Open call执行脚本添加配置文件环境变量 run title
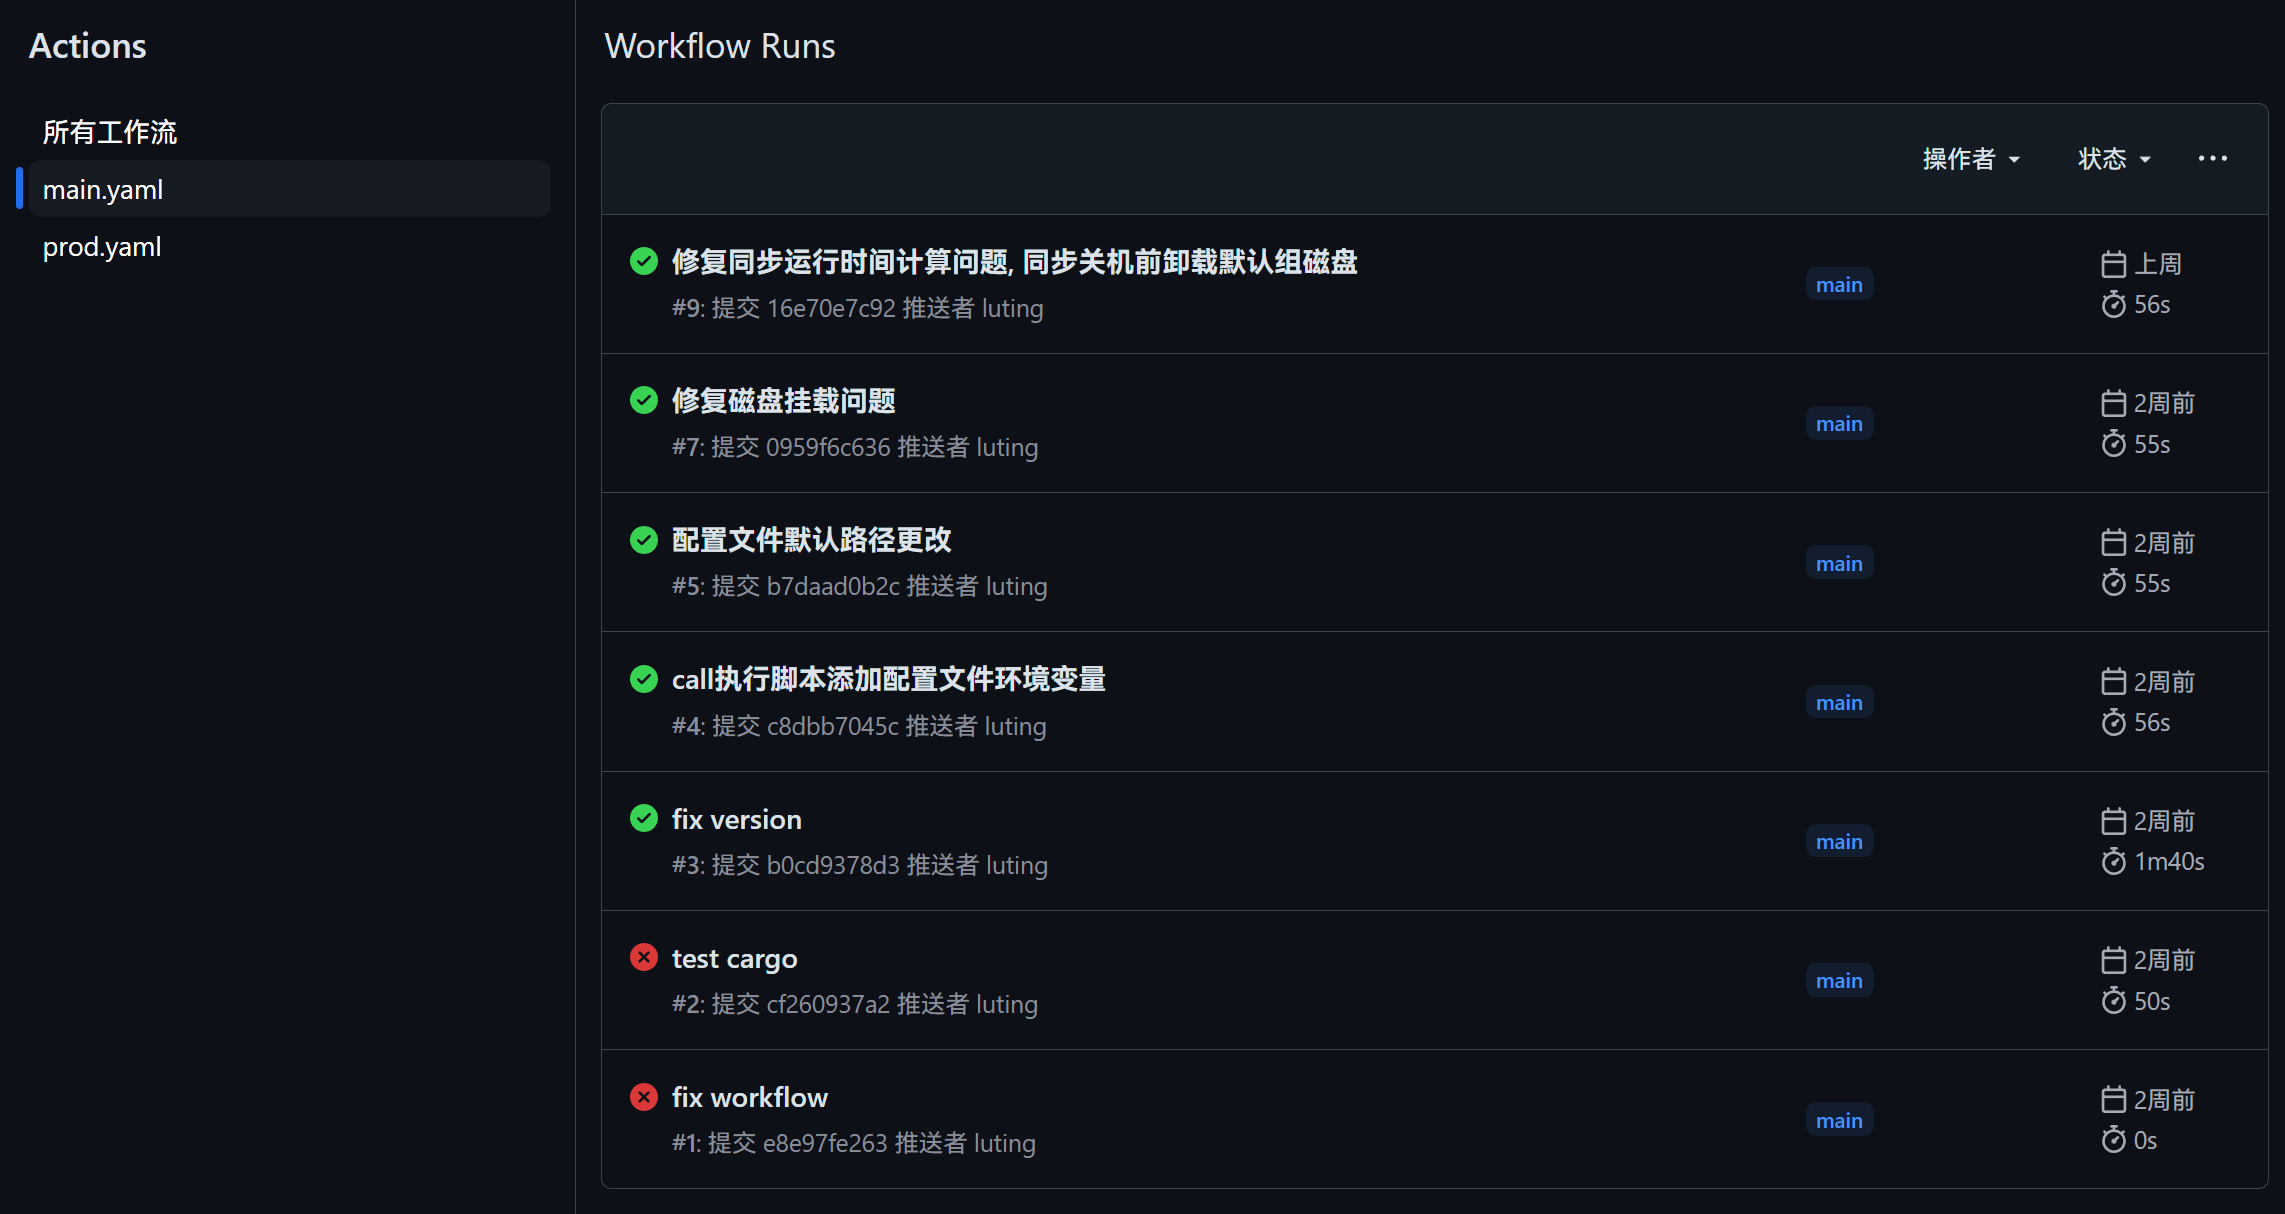This screenshot has width=2285, height=1214. click(x=888, y=679)
